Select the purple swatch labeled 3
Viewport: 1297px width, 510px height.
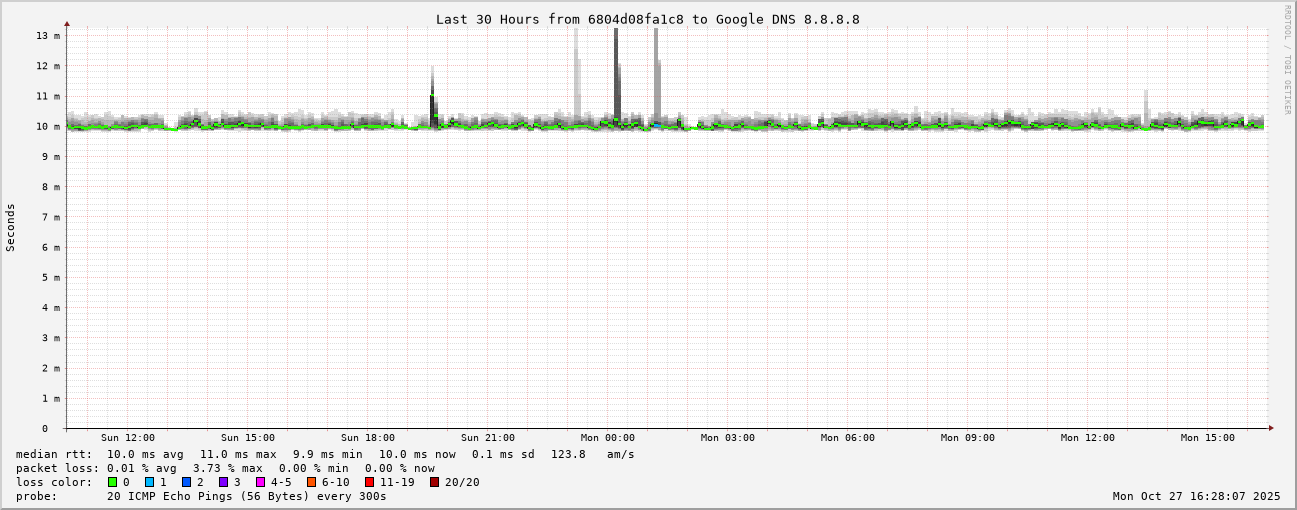[x=224, y=482]
